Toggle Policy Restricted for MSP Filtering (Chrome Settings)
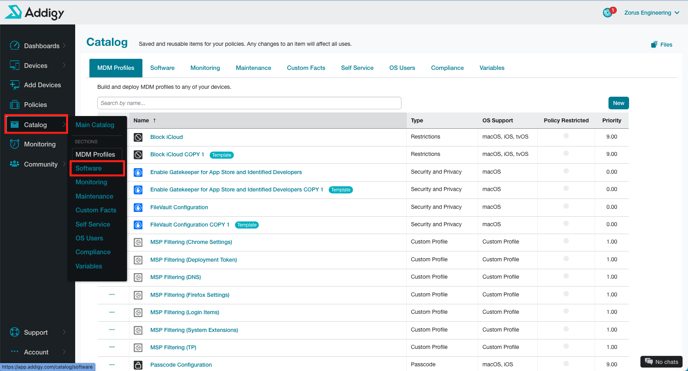 pos(566,241)
